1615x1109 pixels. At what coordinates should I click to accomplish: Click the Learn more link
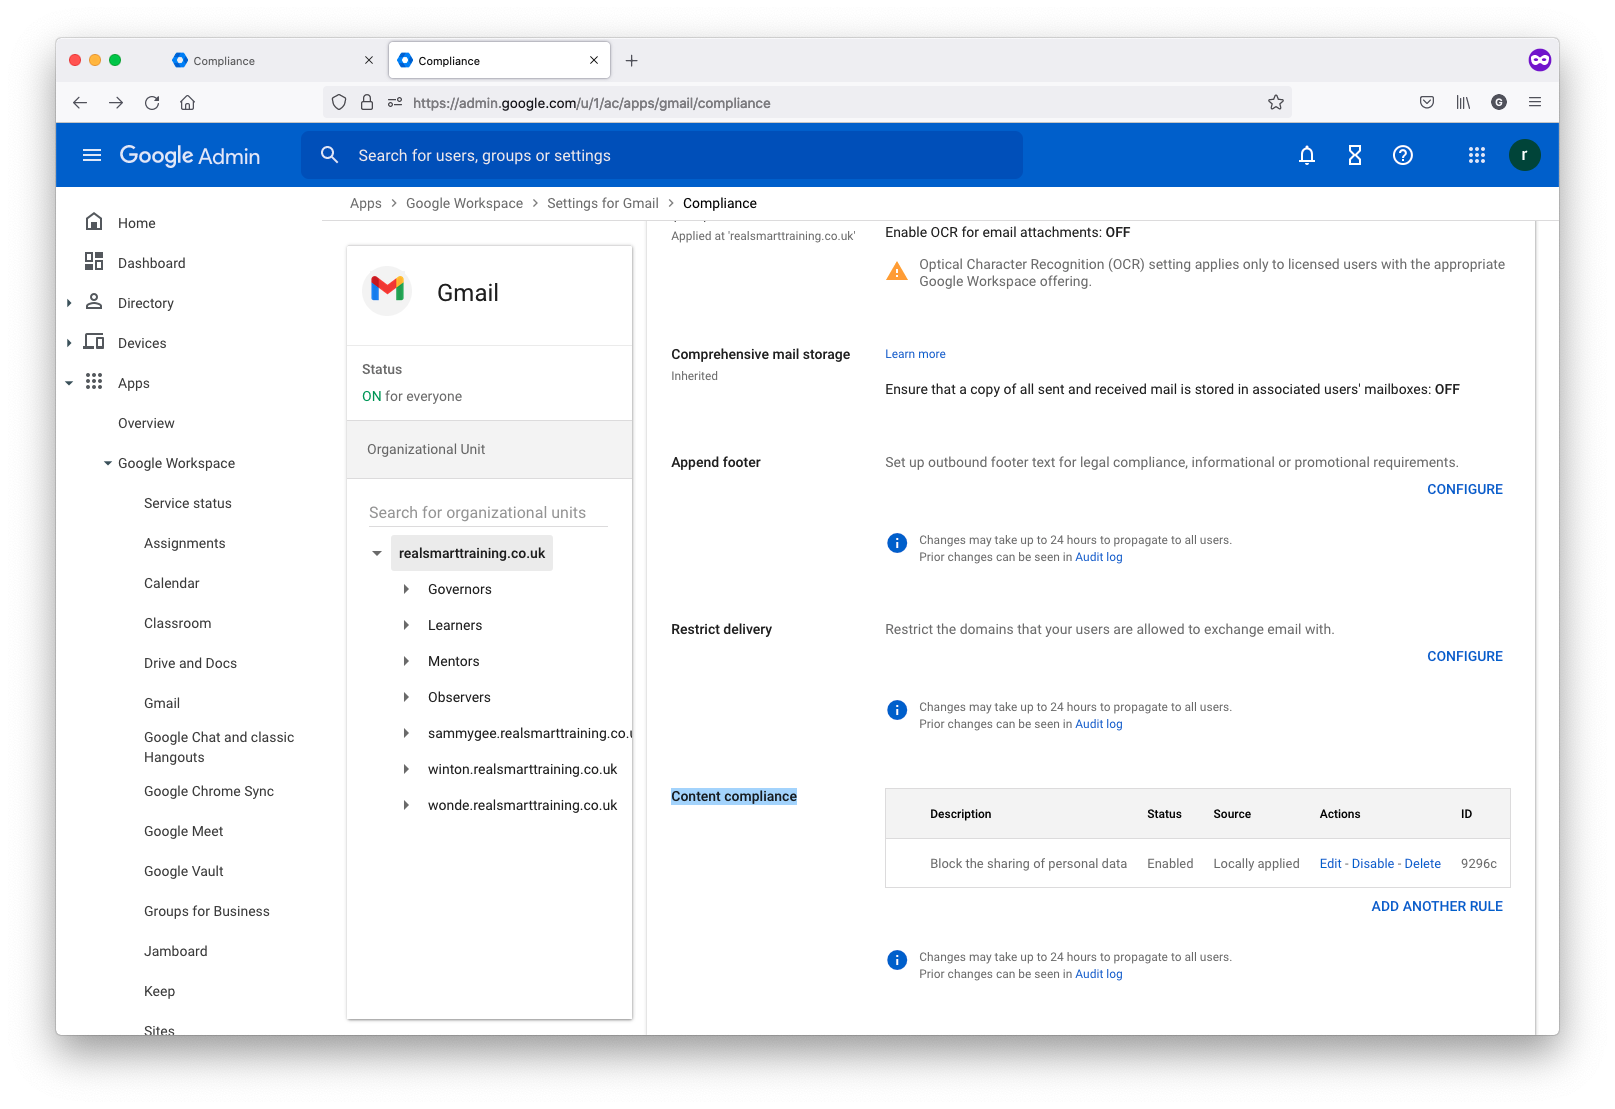[x=915, y=354]
